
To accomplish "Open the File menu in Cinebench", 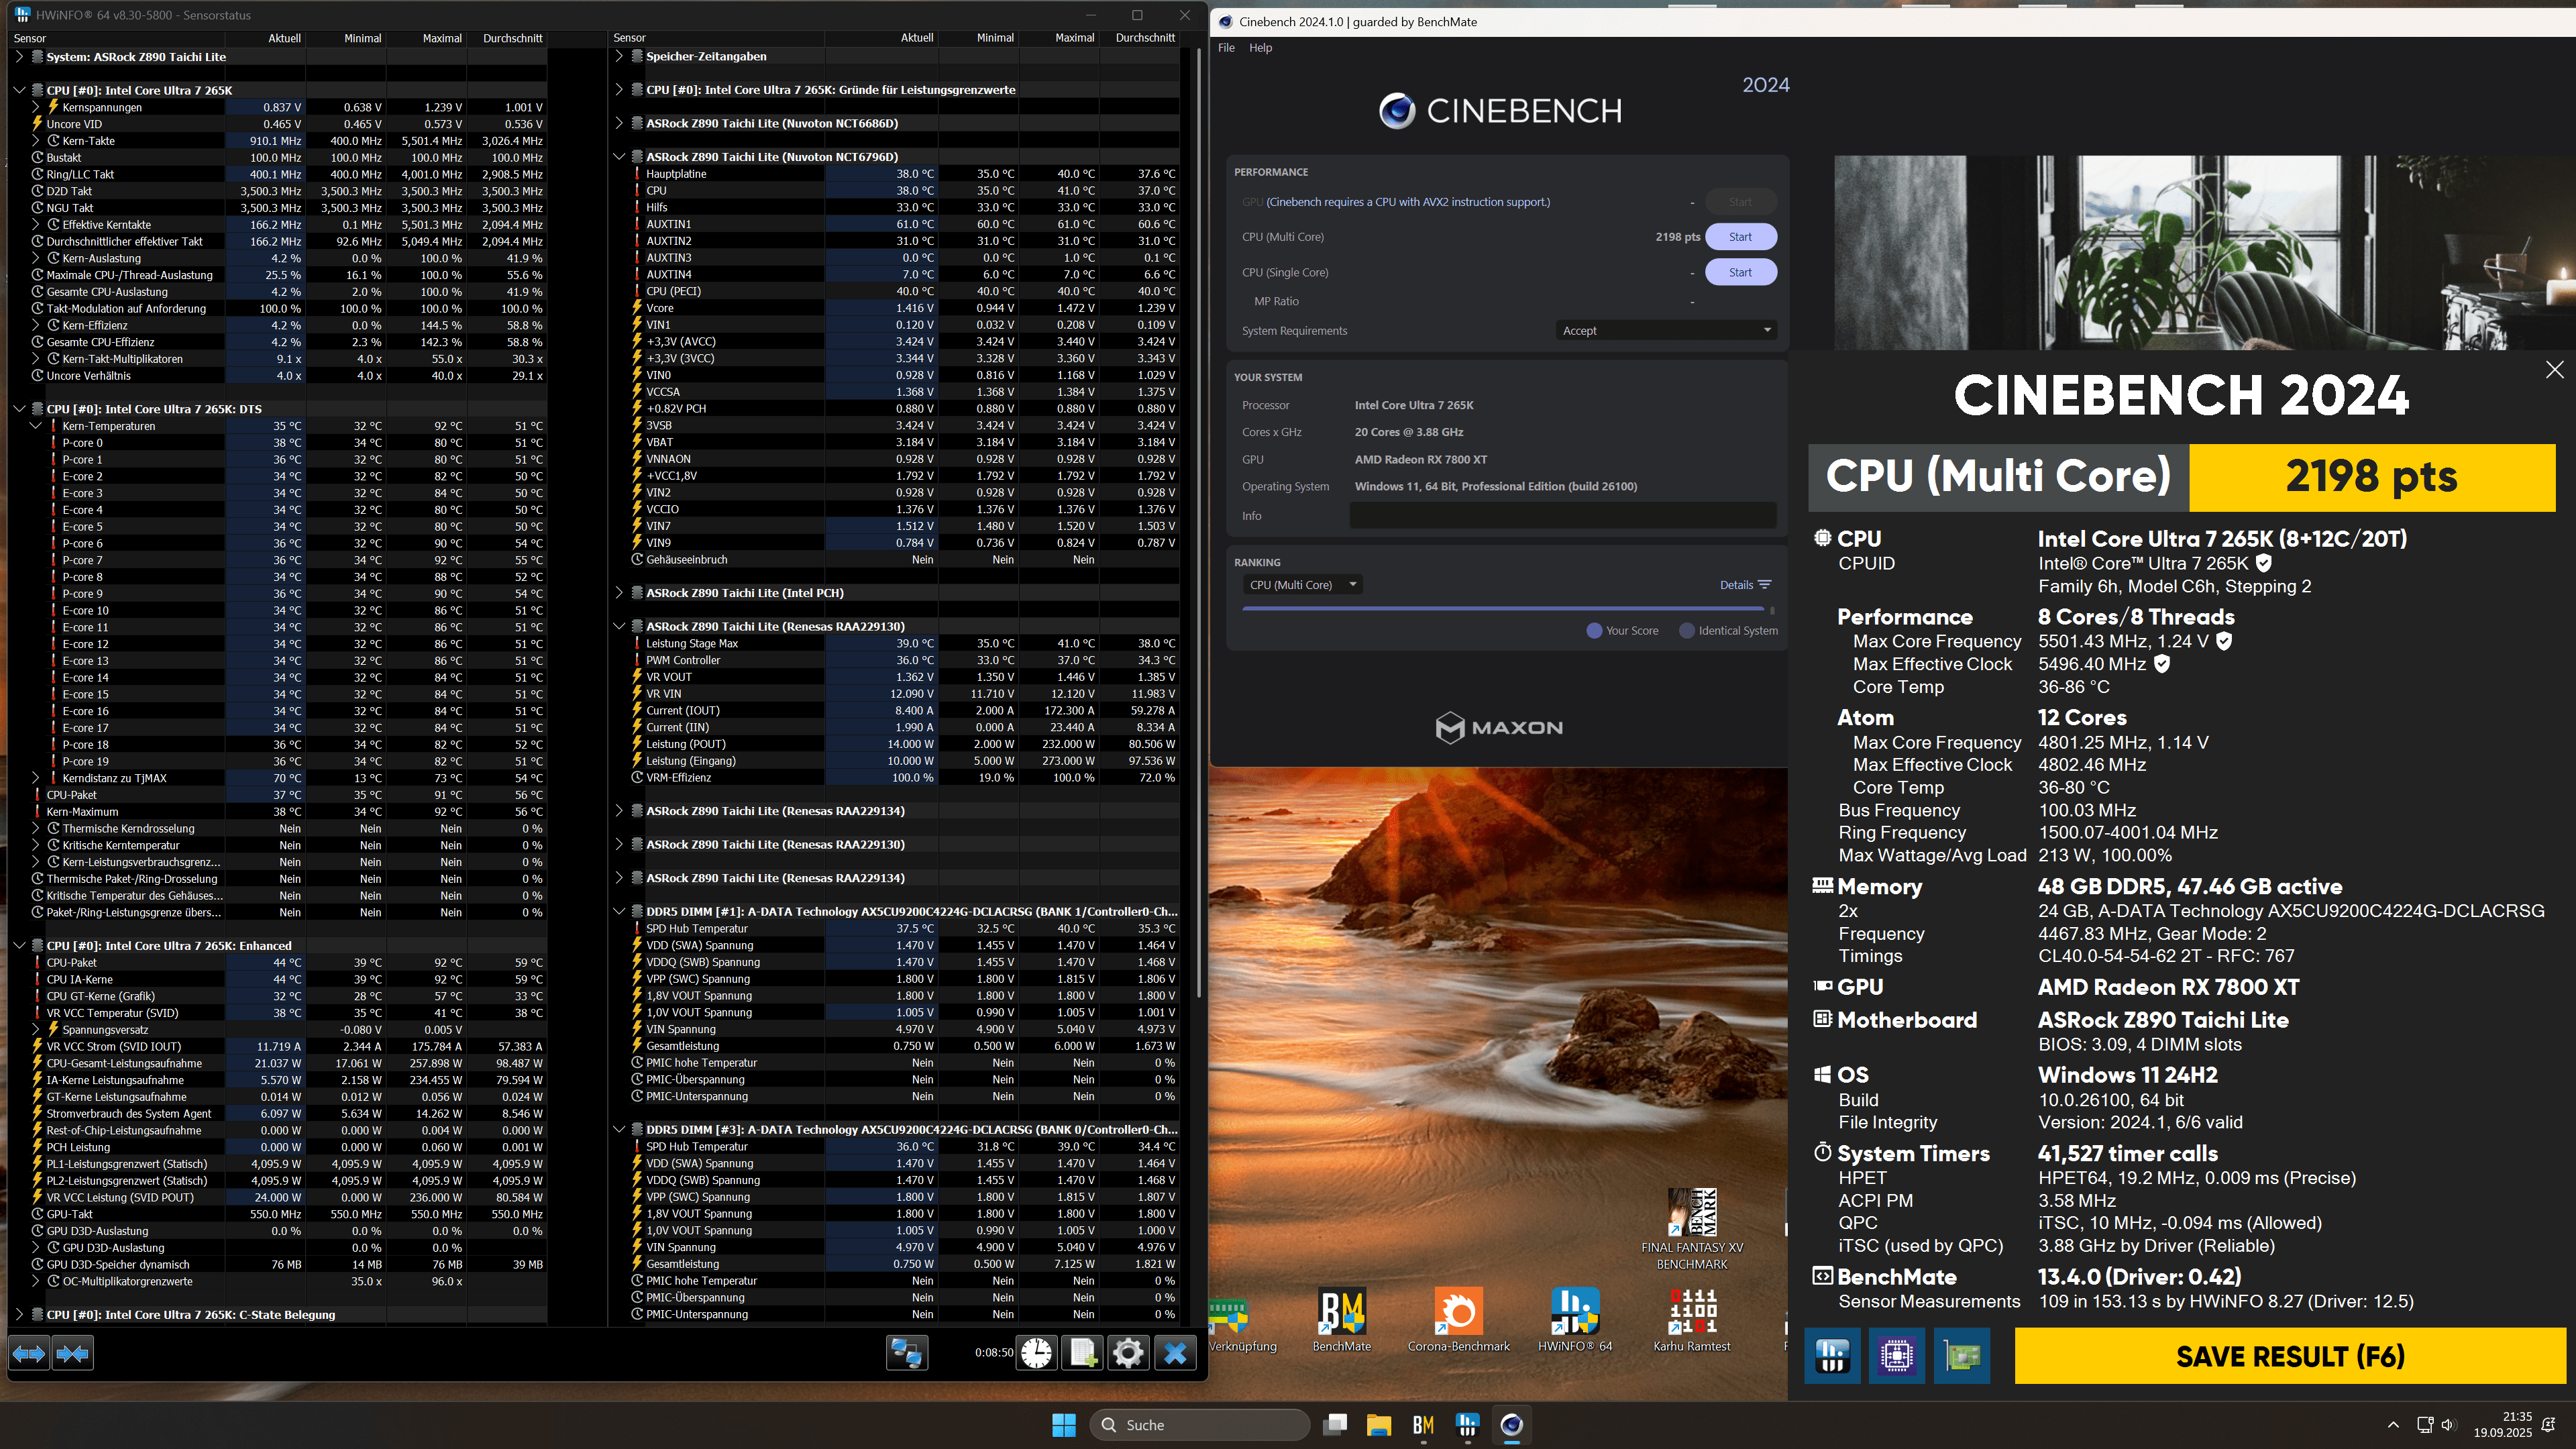I will (1226, 48).
